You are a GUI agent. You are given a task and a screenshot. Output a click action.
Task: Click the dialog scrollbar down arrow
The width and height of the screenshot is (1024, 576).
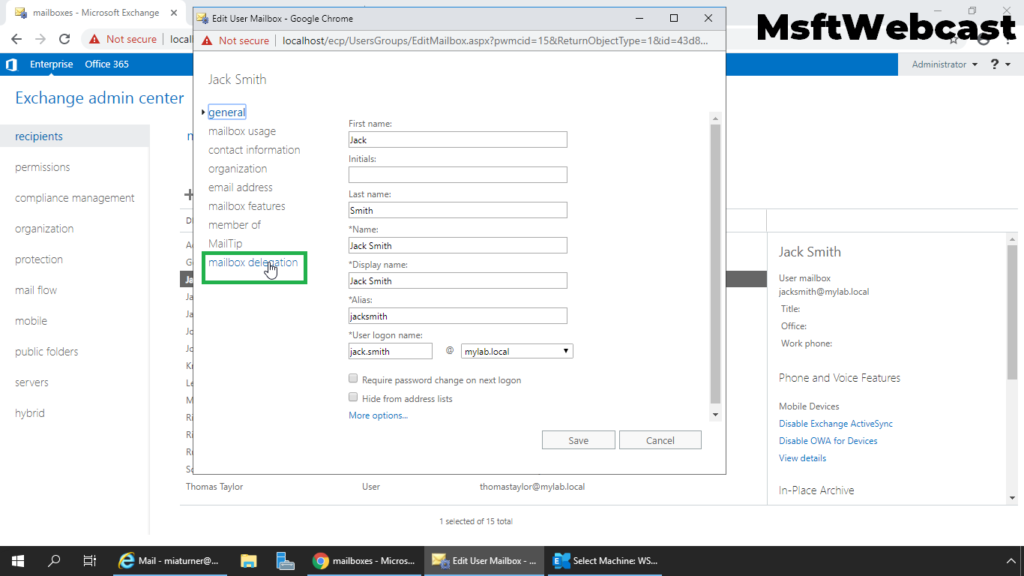click(715, 415)
